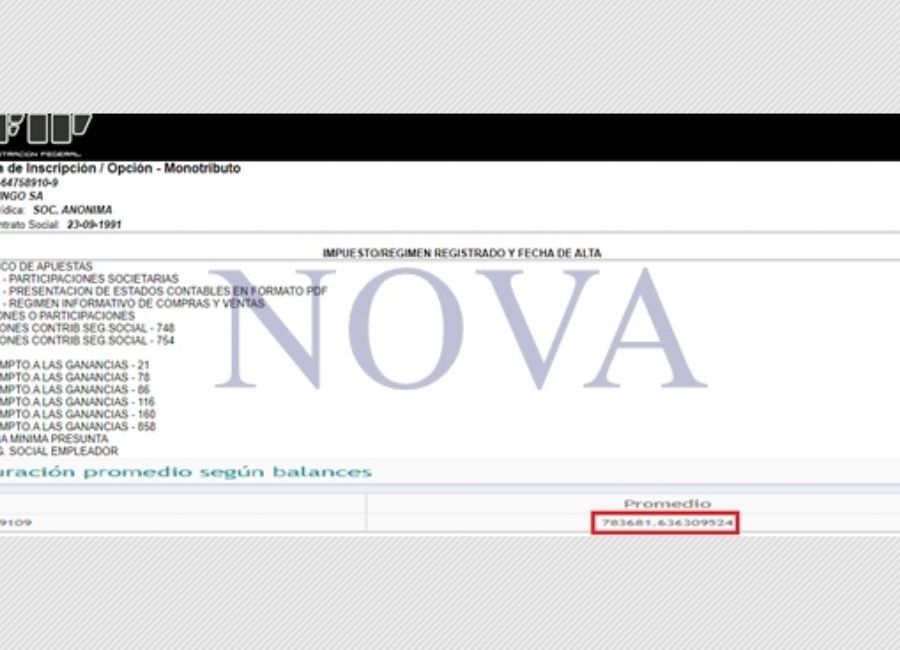Click the contract date 23-09-1991
Image resolution: width=900 pixels, height=650 pixels.
tap(94, 225)
